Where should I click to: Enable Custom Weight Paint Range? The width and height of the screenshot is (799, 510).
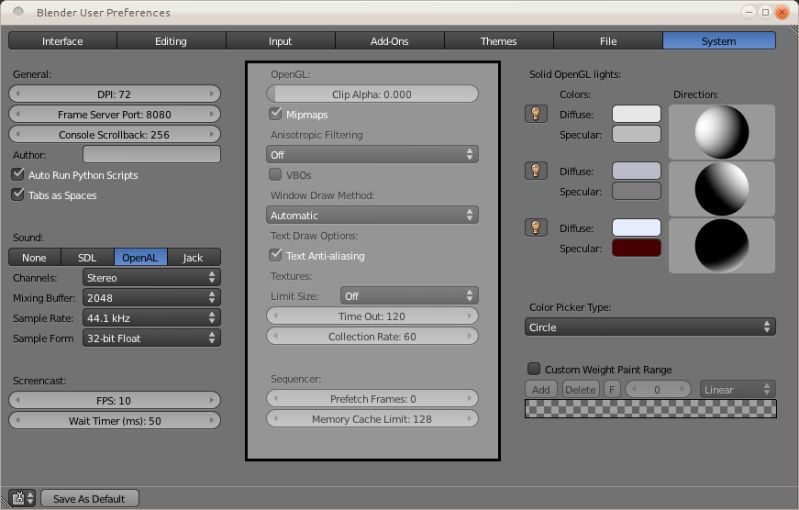[534, 368]
